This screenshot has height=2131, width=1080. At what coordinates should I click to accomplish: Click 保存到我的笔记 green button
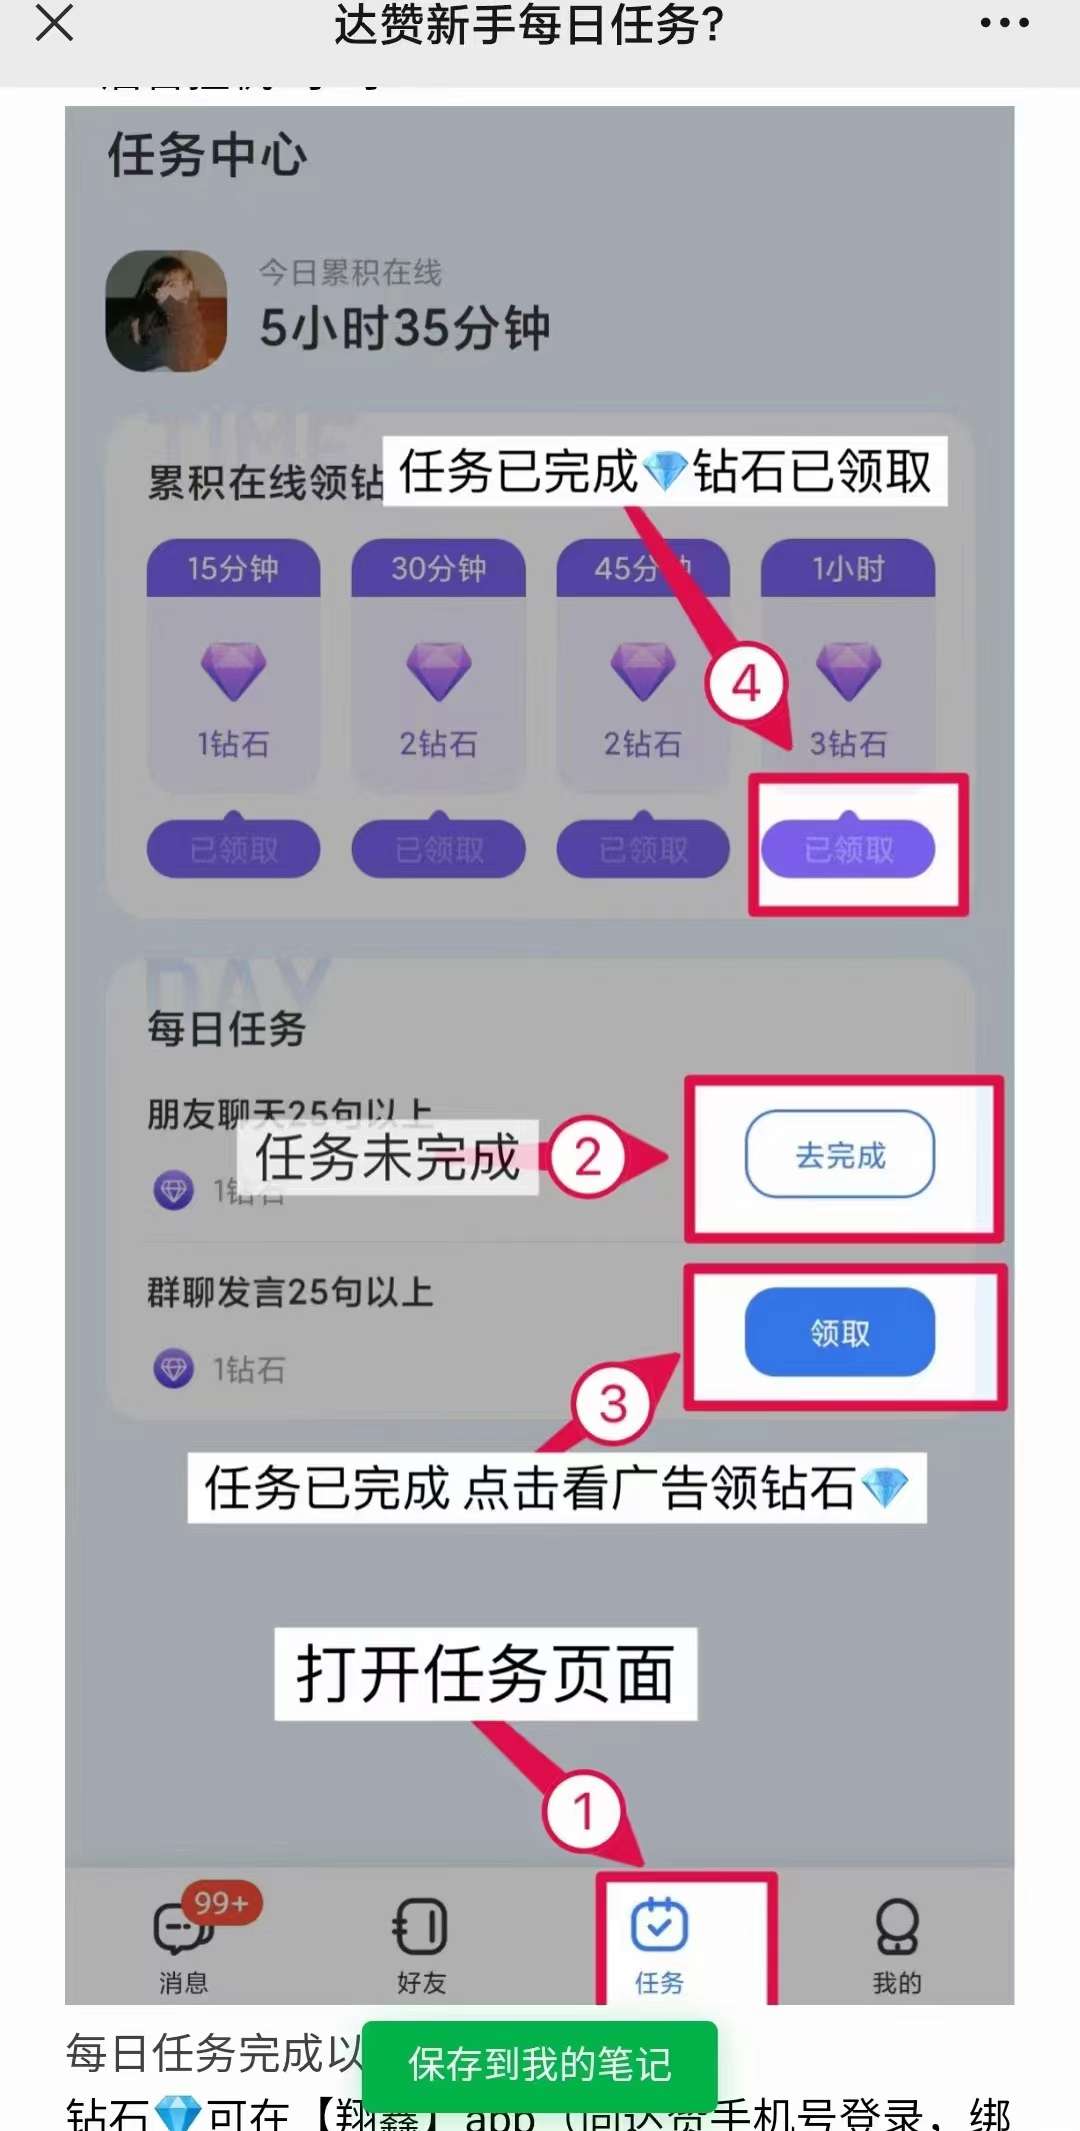[x=540, y=2064]
